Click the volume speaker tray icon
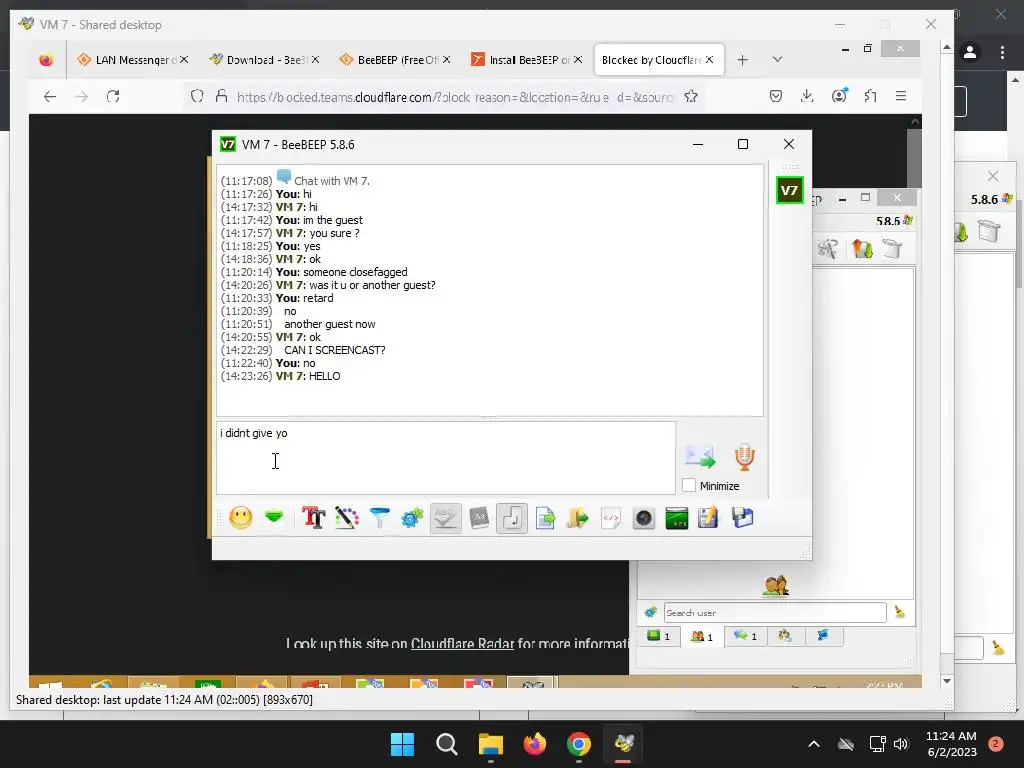The image size is (1024, 768). (x=901, y=744)
